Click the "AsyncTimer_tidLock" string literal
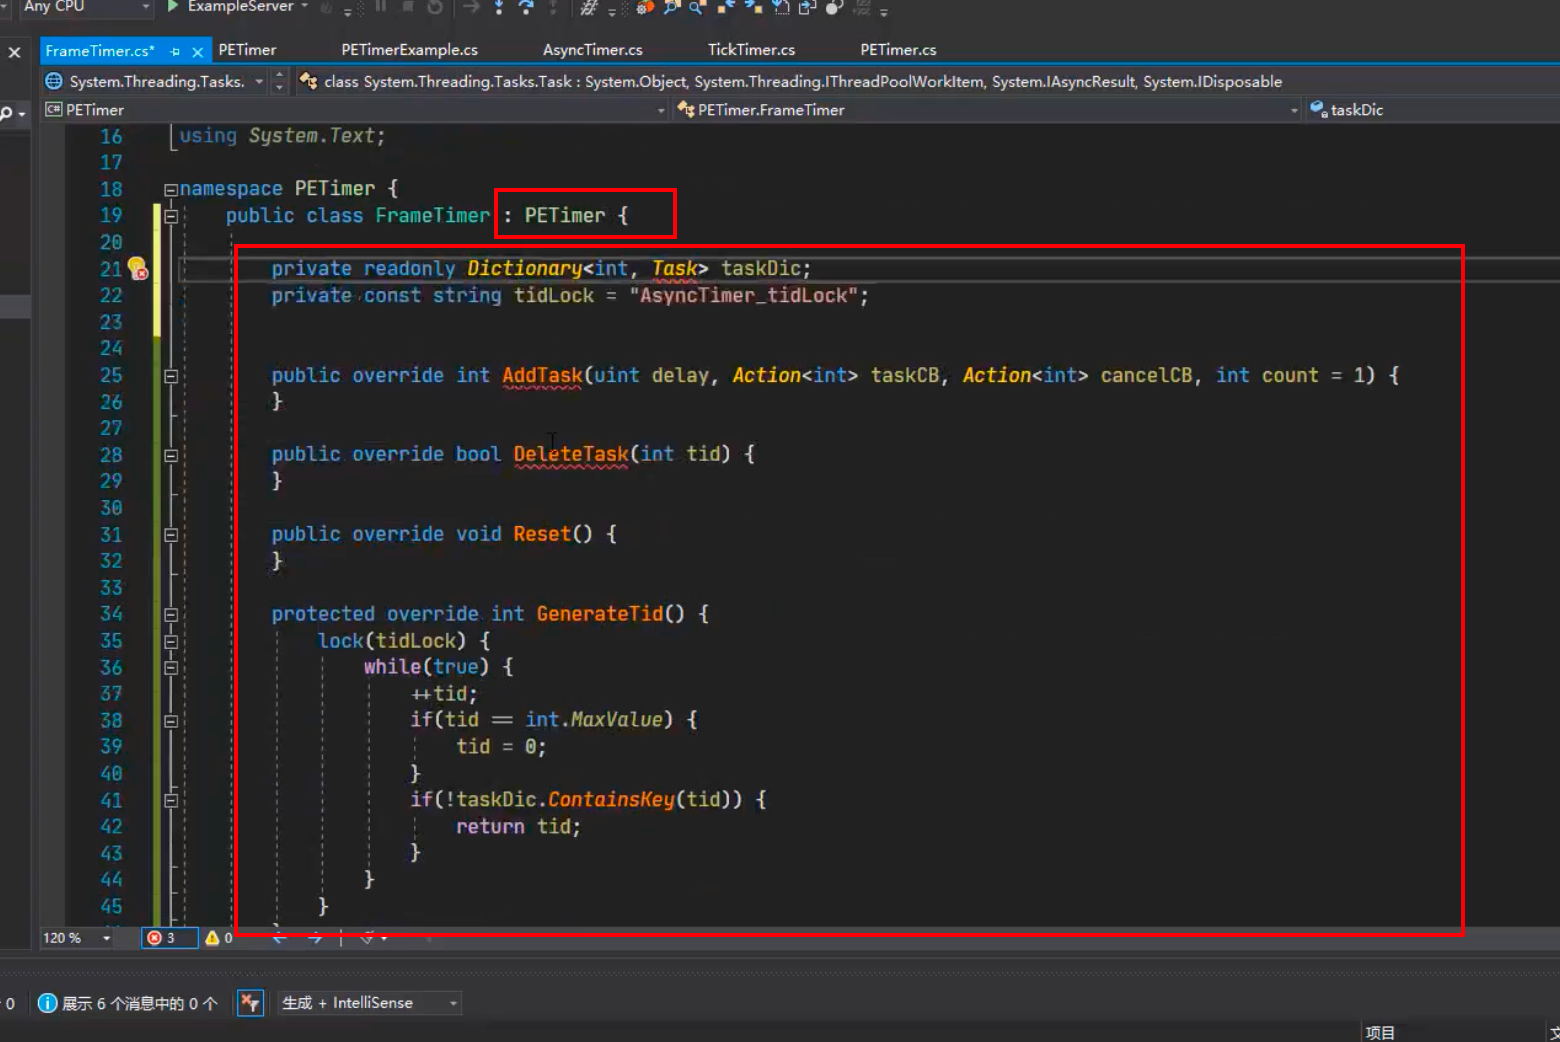Image resolution: width=1560 pixels, height=1042 pixels. tap(744, 296)
